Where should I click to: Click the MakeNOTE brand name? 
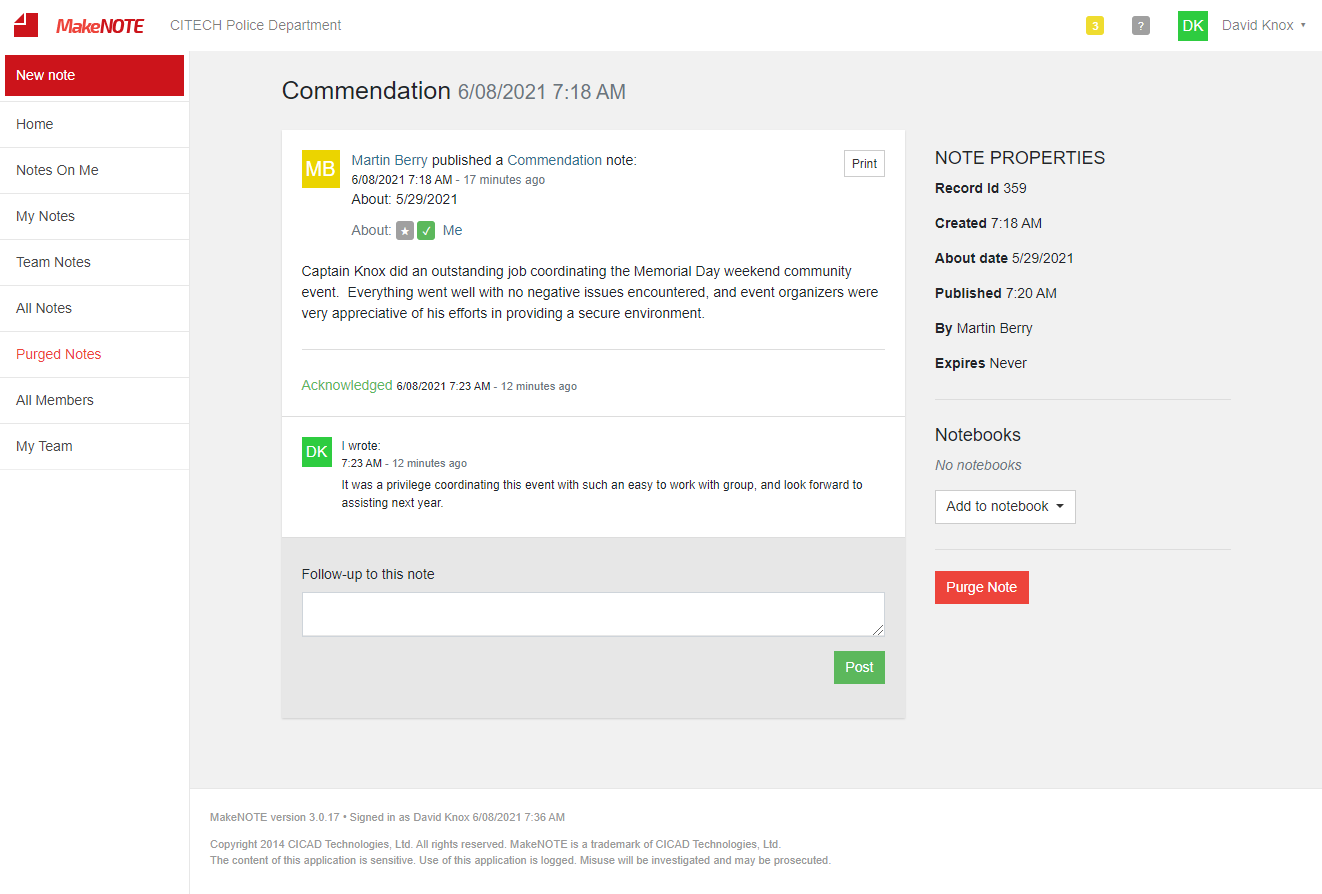point(100,26)
